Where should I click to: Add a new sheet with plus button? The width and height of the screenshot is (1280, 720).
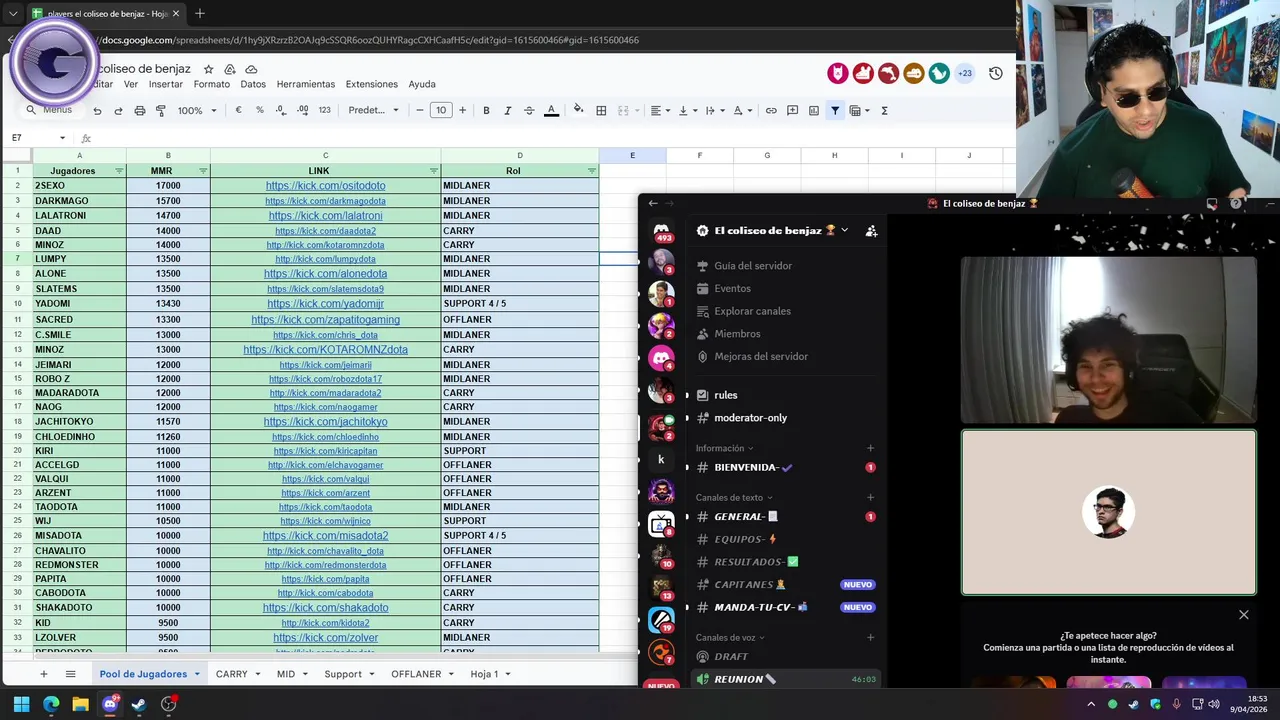coord(43,674)
